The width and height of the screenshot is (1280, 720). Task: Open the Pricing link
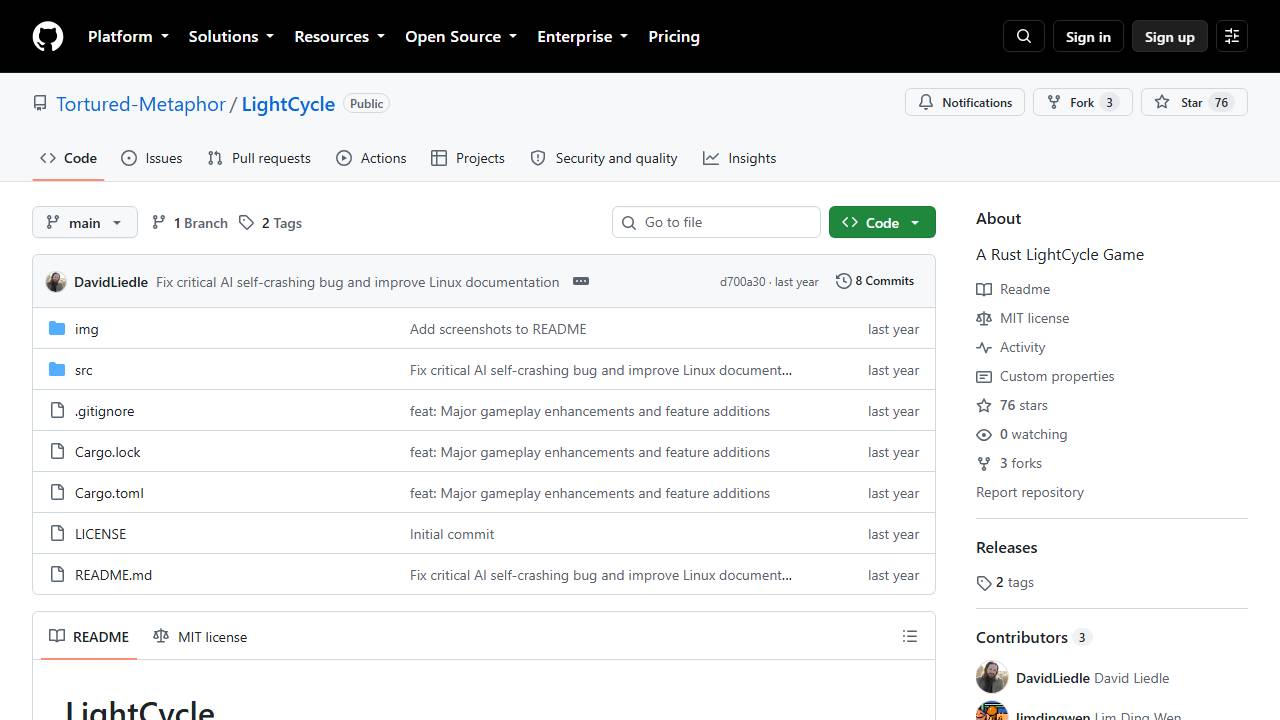coord(674,36)
